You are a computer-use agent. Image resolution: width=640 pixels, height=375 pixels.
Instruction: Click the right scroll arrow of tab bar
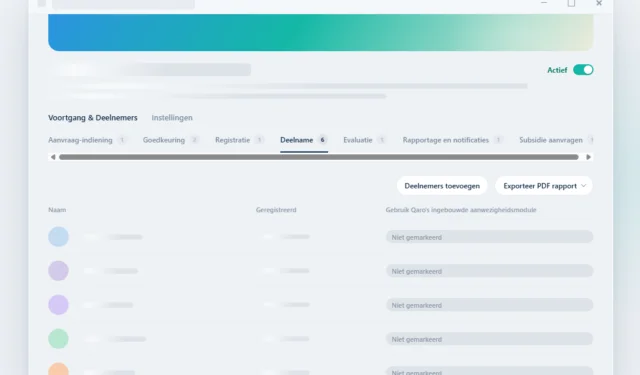(588, 157)
